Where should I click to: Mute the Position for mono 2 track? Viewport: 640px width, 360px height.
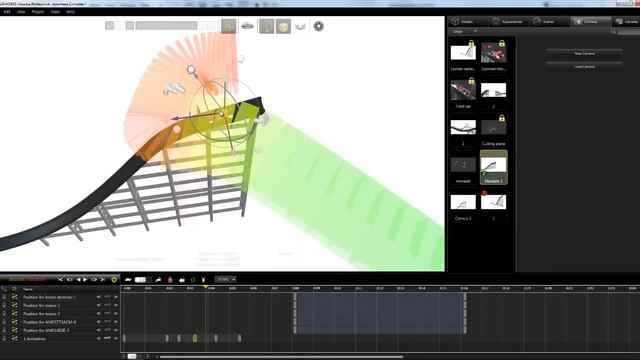pos(99,313)
